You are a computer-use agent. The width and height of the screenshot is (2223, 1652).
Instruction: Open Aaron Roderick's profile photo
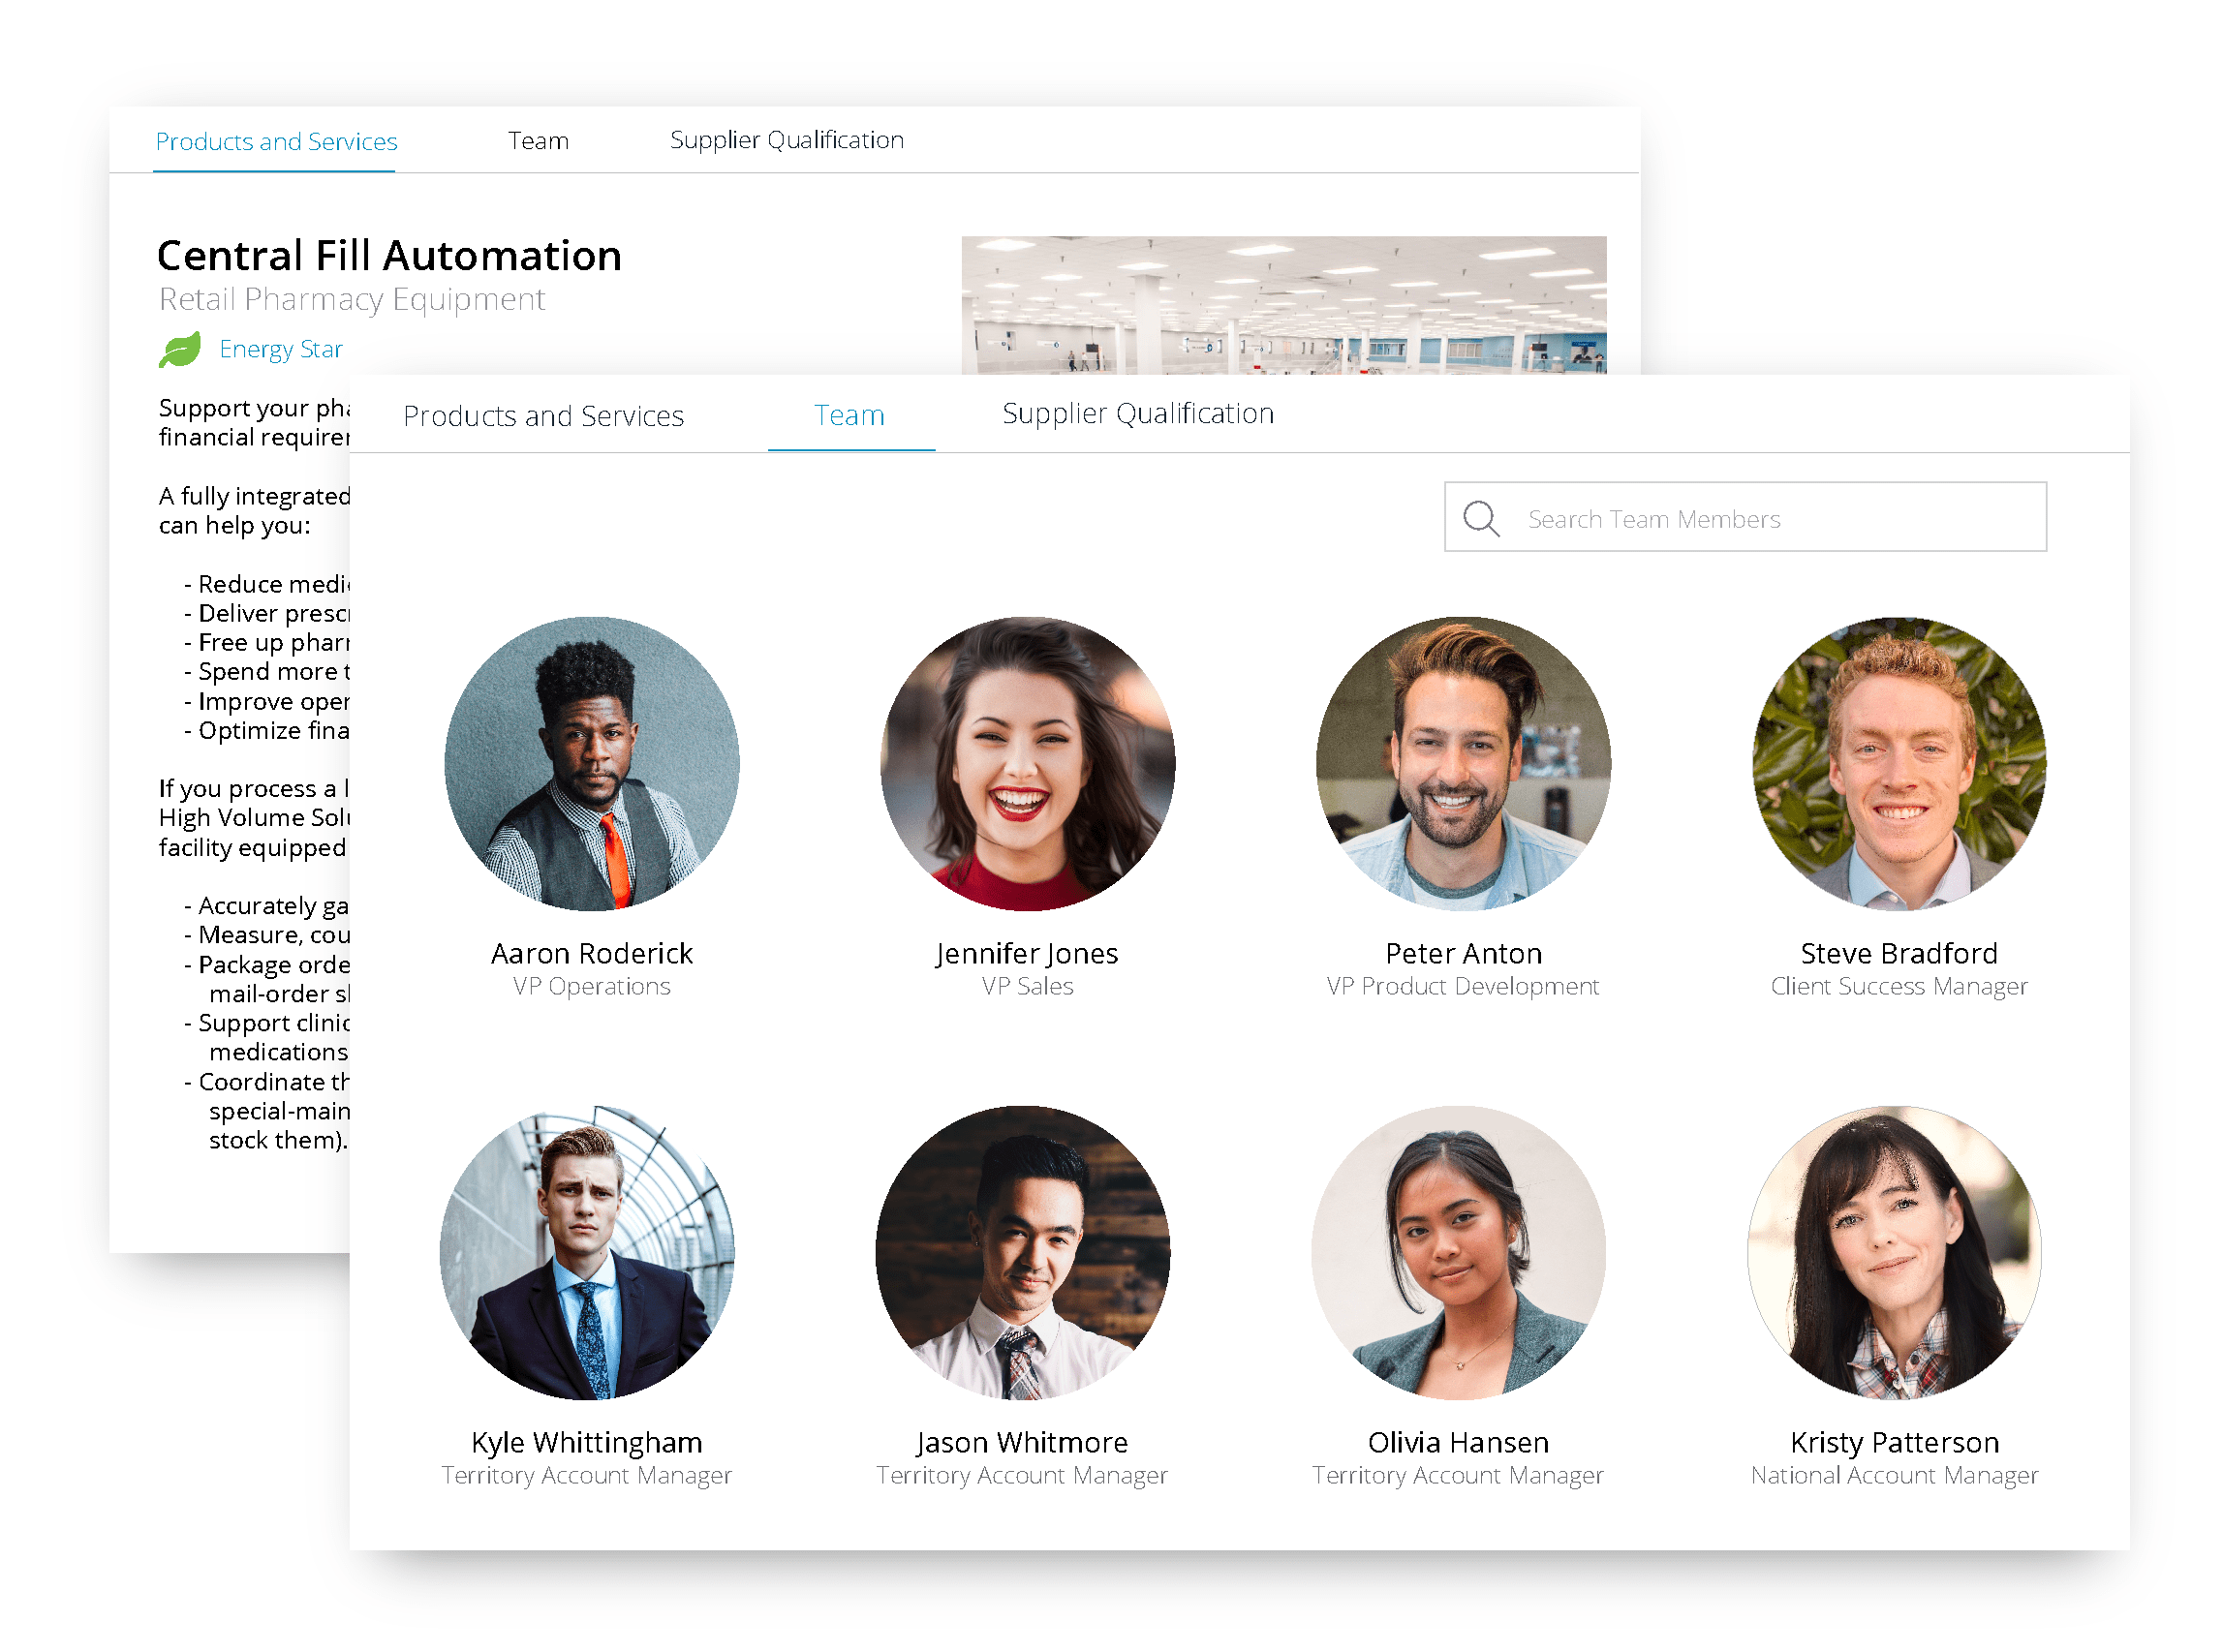591,763
